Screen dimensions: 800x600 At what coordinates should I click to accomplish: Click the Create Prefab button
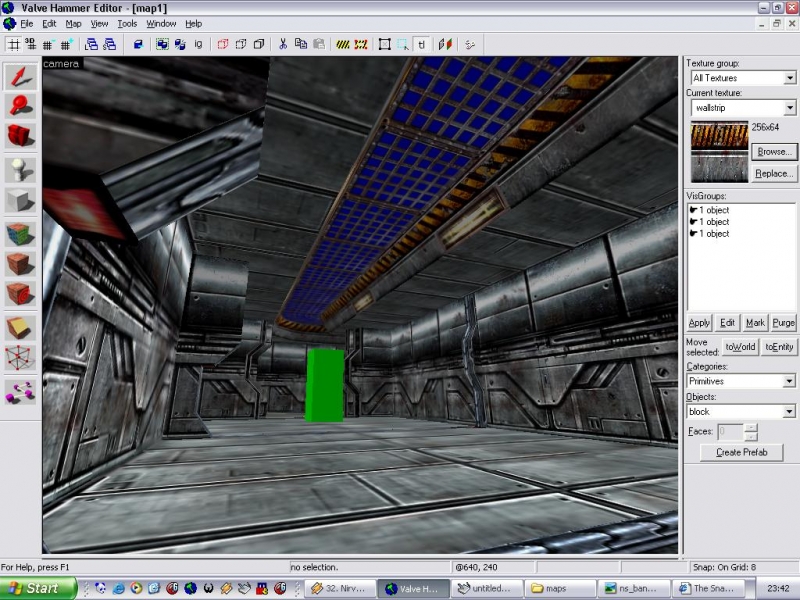point(740,453)
